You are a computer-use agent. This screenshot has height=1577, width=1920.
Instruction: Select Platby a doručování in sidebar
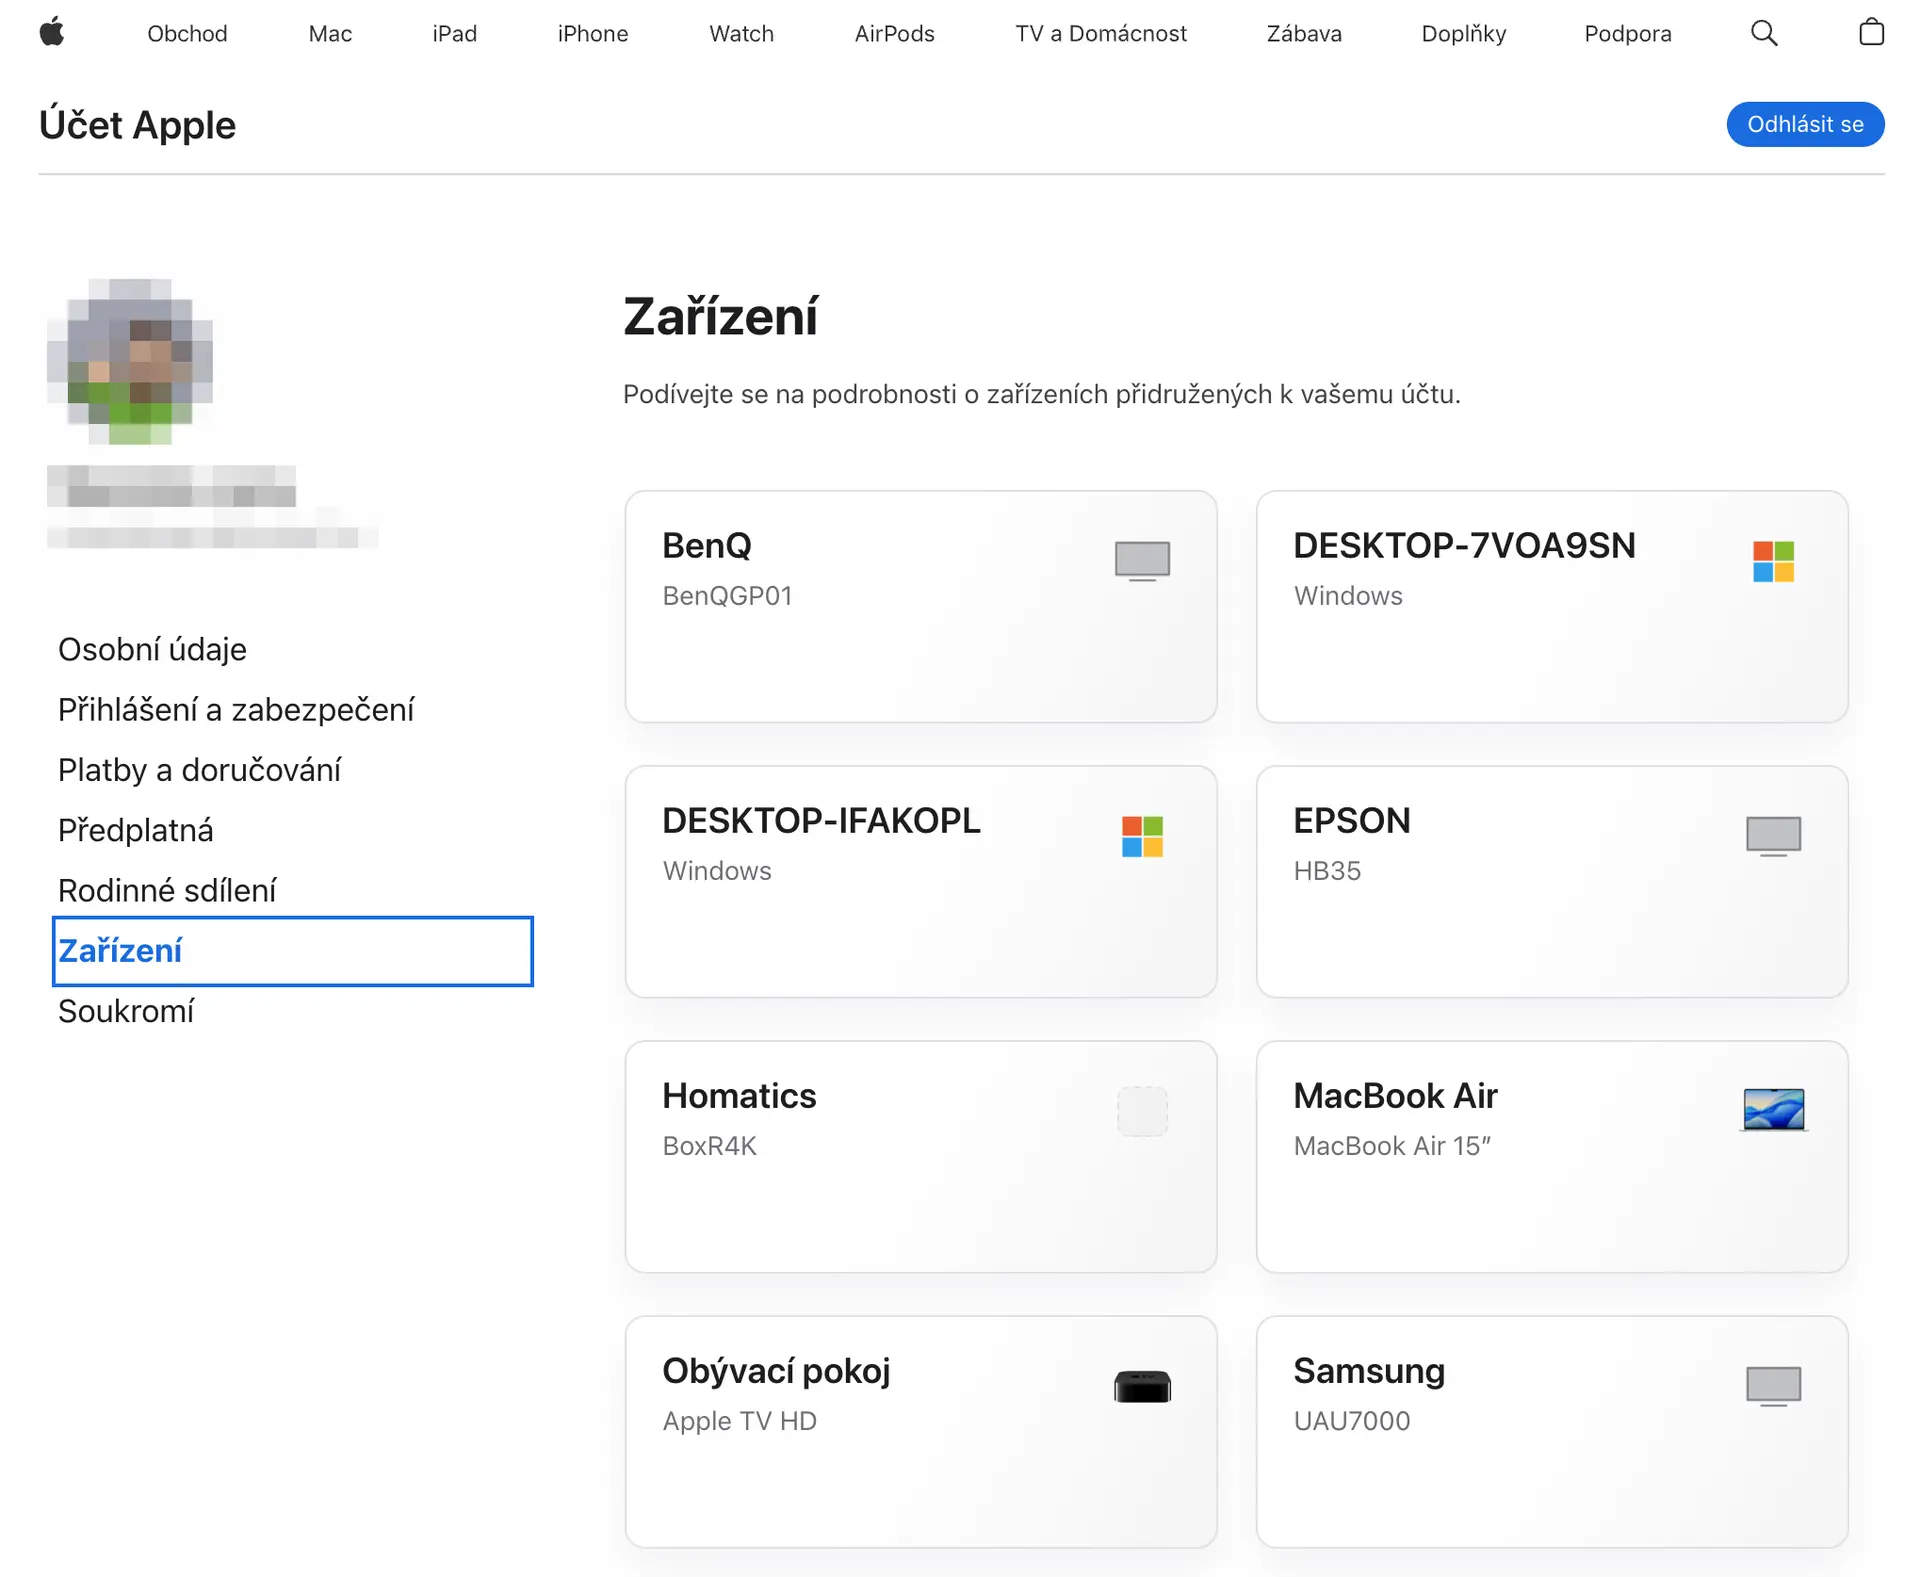click(199, 770)
